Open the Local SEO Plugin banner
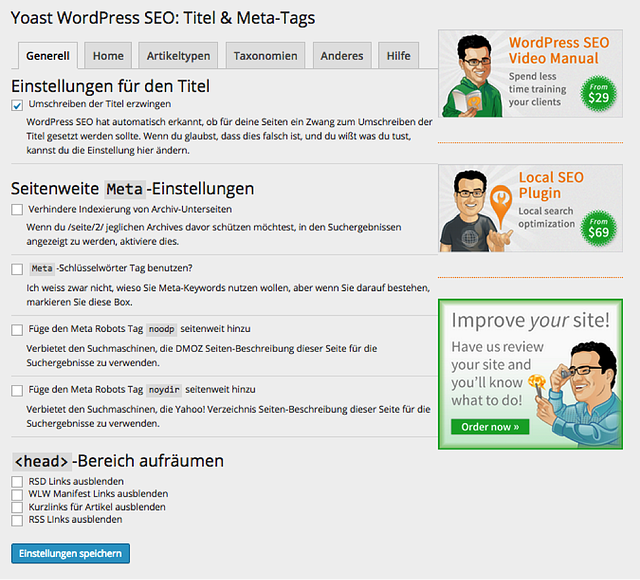The width and height of the screenshot is (640, 580). point(531,208)
